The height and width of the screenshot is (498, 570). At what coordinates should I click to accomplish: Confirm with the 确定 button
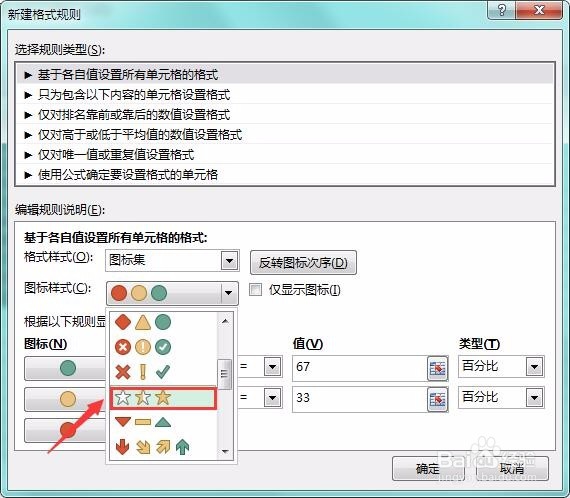428,469
